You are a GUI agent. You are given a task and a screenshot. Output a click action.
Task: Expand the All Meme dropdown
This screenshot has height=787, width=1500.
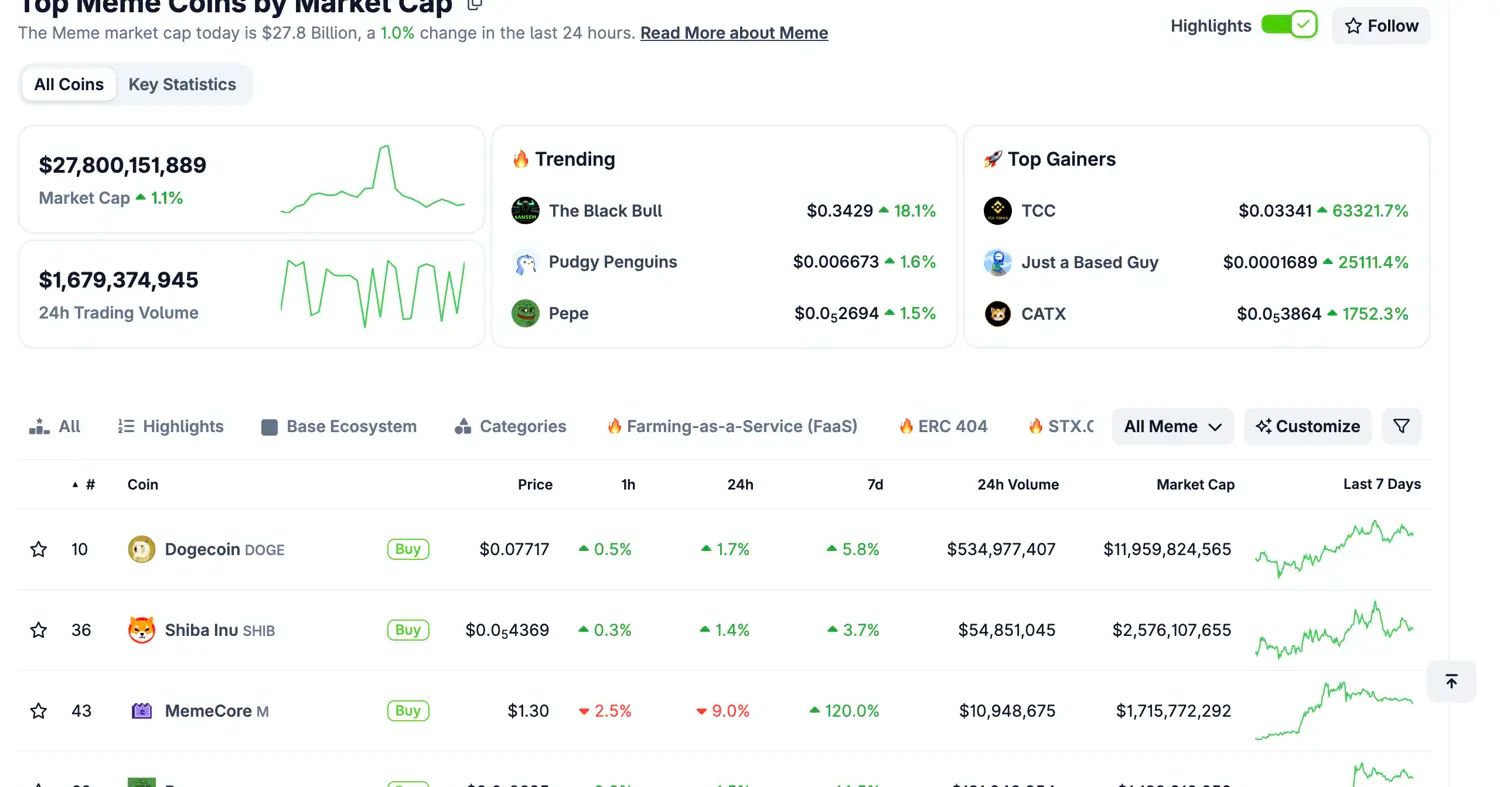click(x=1173, y=426)
